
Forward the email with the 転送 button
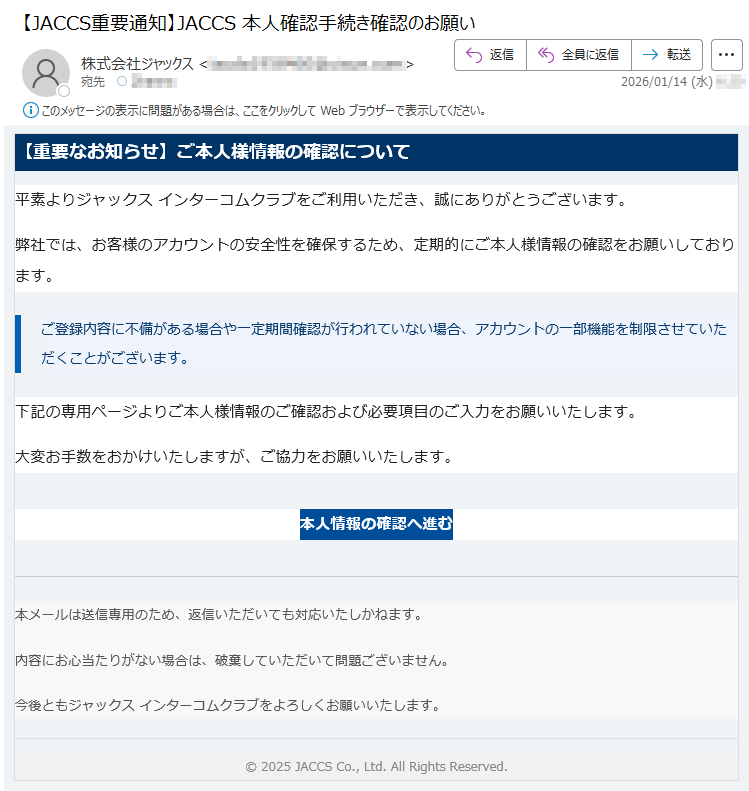667,55
